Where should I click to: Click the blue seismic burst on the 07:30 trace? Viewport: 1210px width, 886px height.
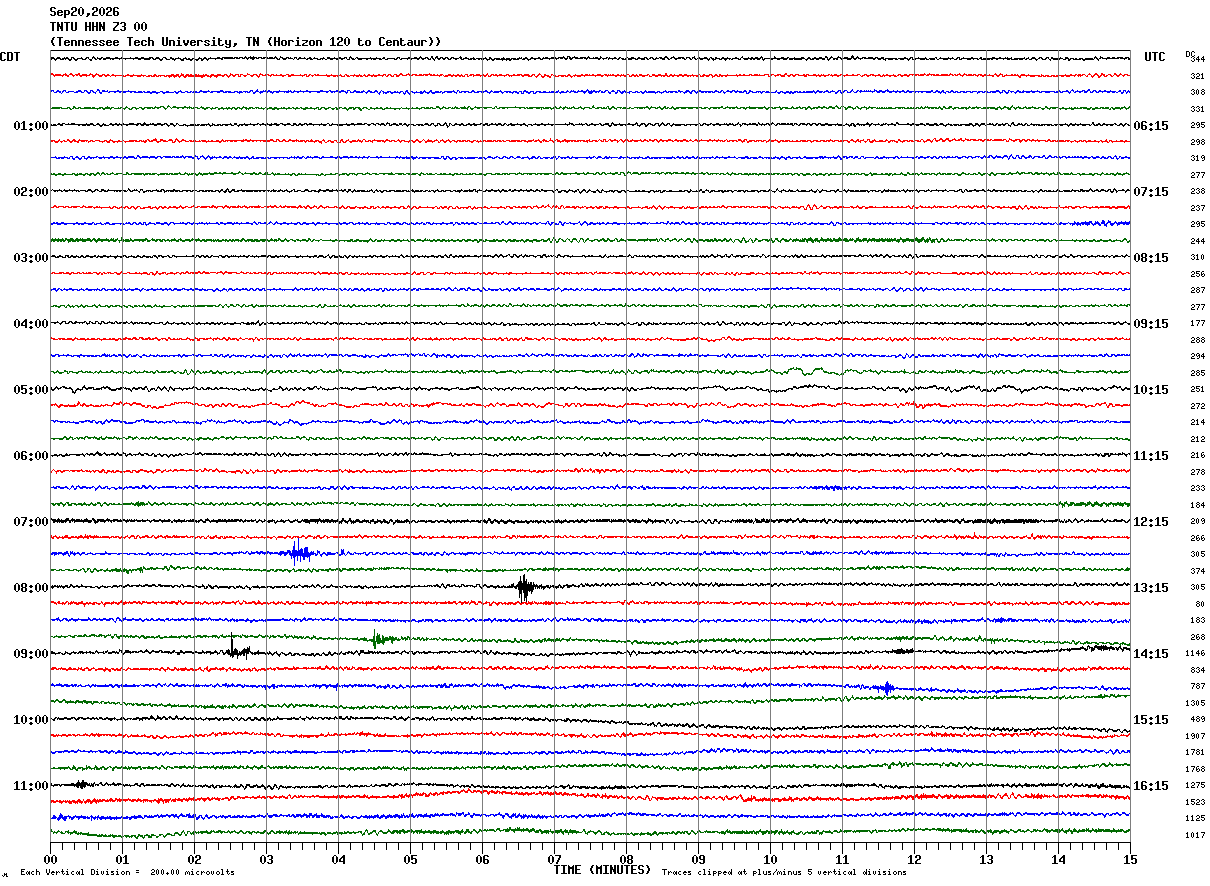(x=299, y=551)
